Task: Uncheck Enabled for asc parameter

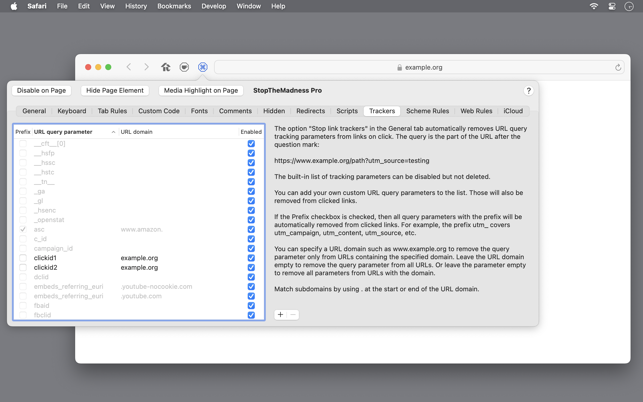Action: pos(251,229)
